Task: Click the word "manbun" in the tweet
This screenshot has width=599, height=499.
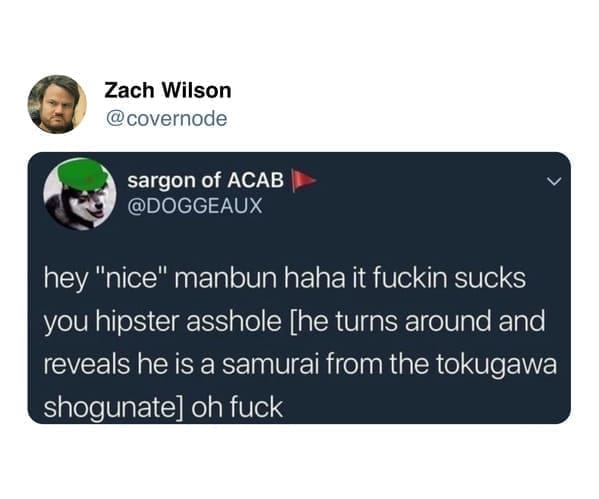Action: [x=226, y=278]
